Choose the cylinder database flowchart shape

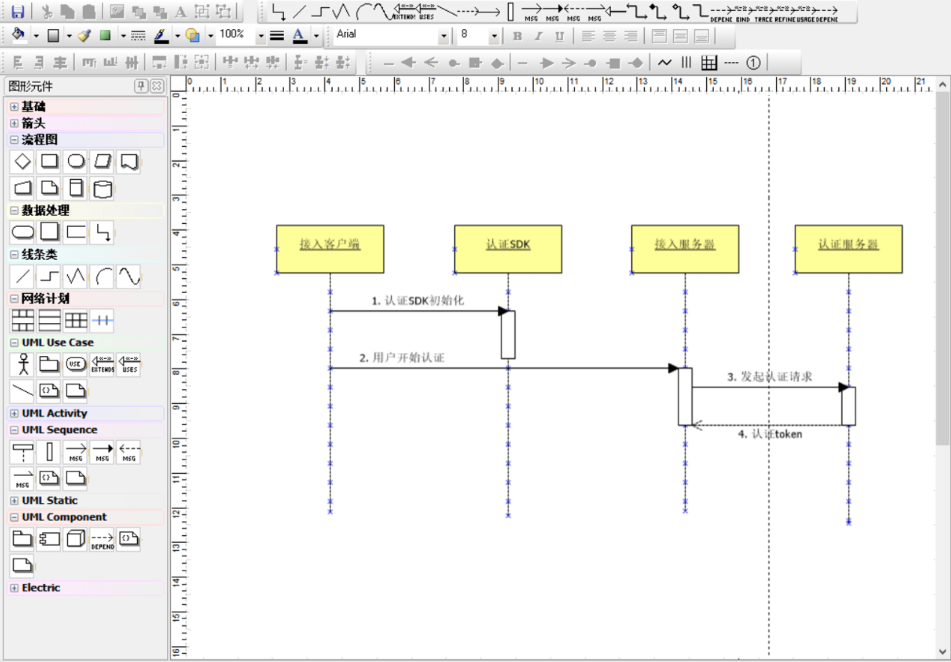tap(102, 188)
